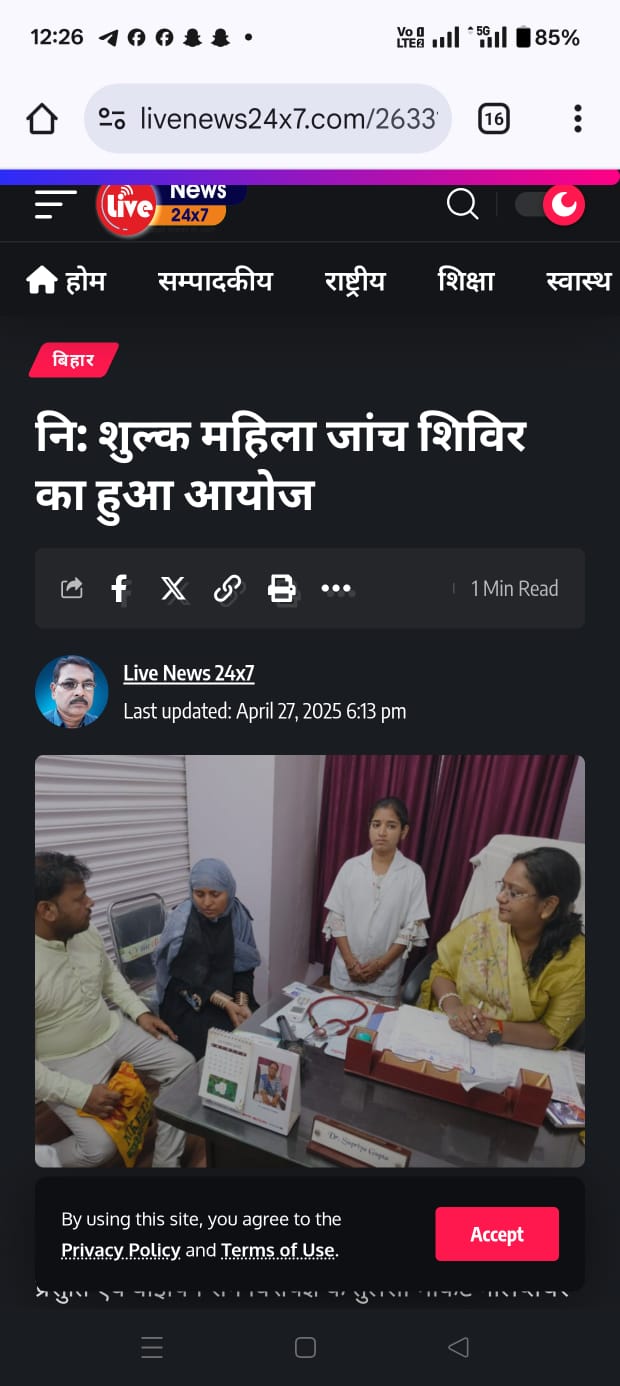The height and width of the screenshot is (1386, 620).
Task: Open the hamburger menu icon
Action: 55,204
